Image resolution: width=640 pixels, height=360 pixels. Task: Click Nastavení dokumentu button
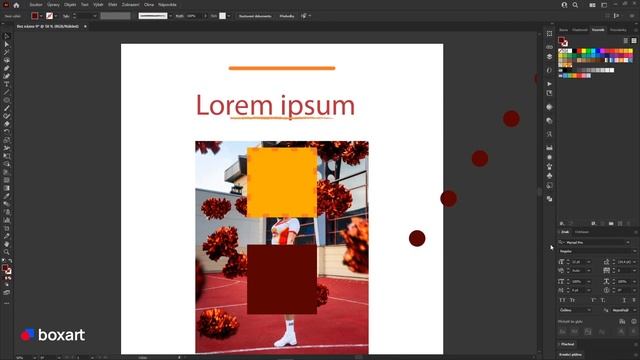[255, 16]
